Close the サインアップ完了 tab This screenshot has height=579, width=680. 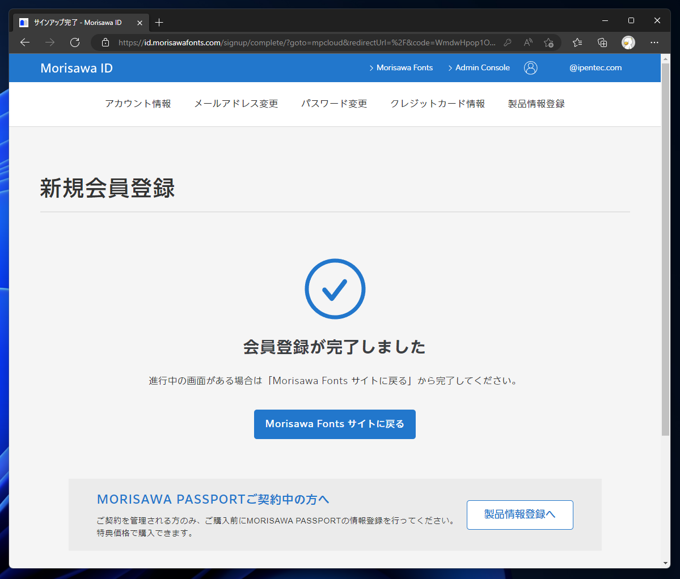click(140, 23)
